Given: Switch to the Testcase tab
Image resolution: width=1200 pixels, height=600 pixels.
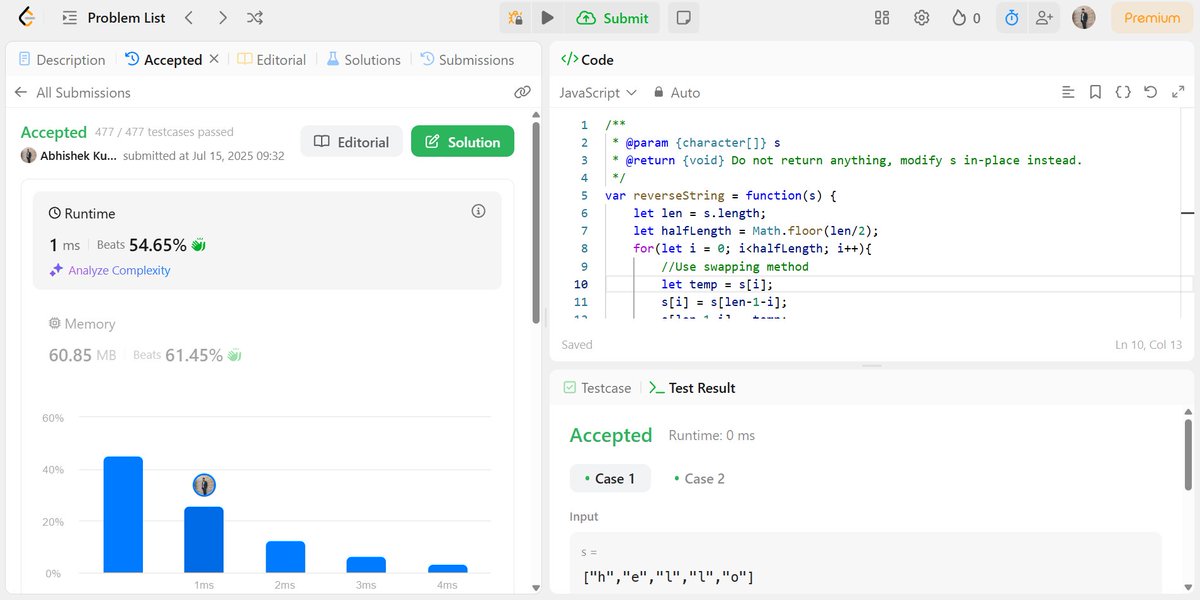Looking at the screenshot, I should point(597,388).
